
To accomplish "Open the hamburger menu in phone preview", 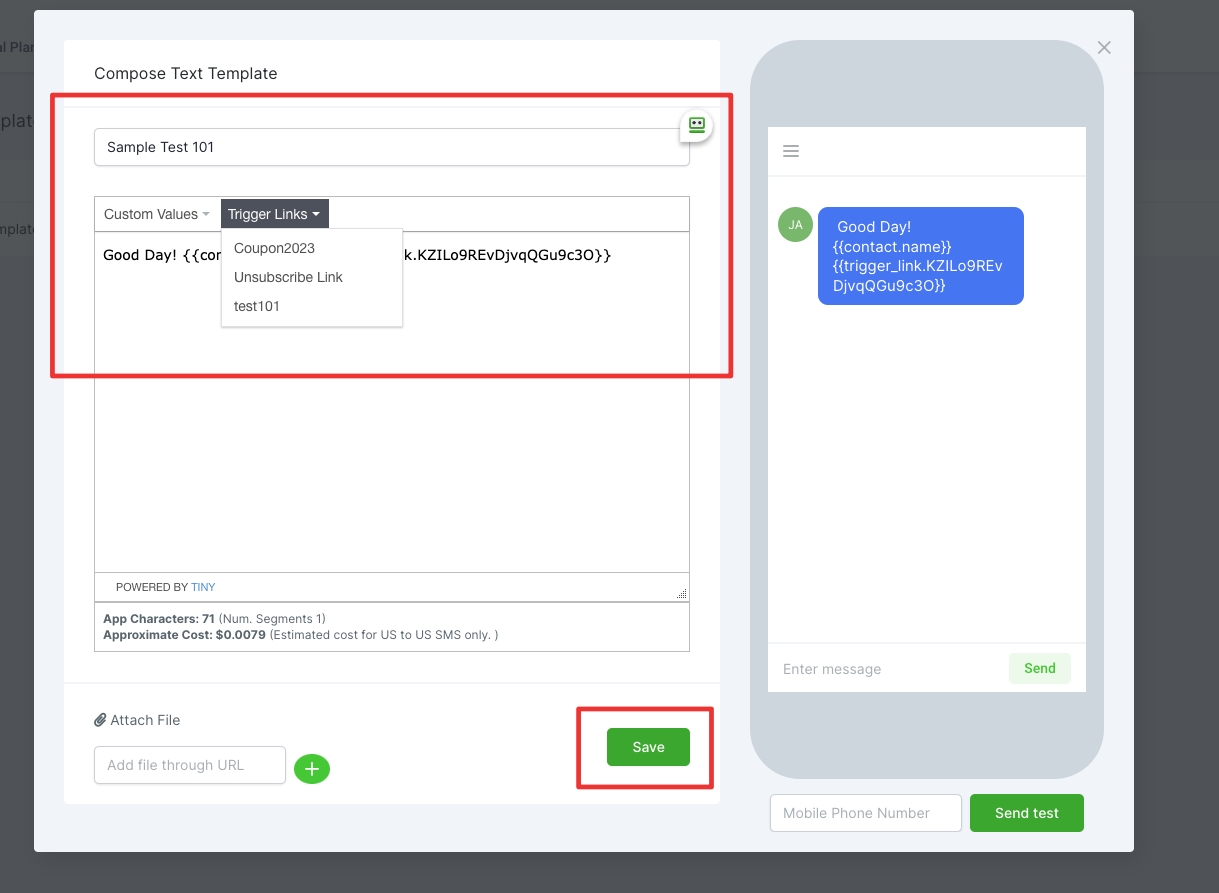I will 791,152.
